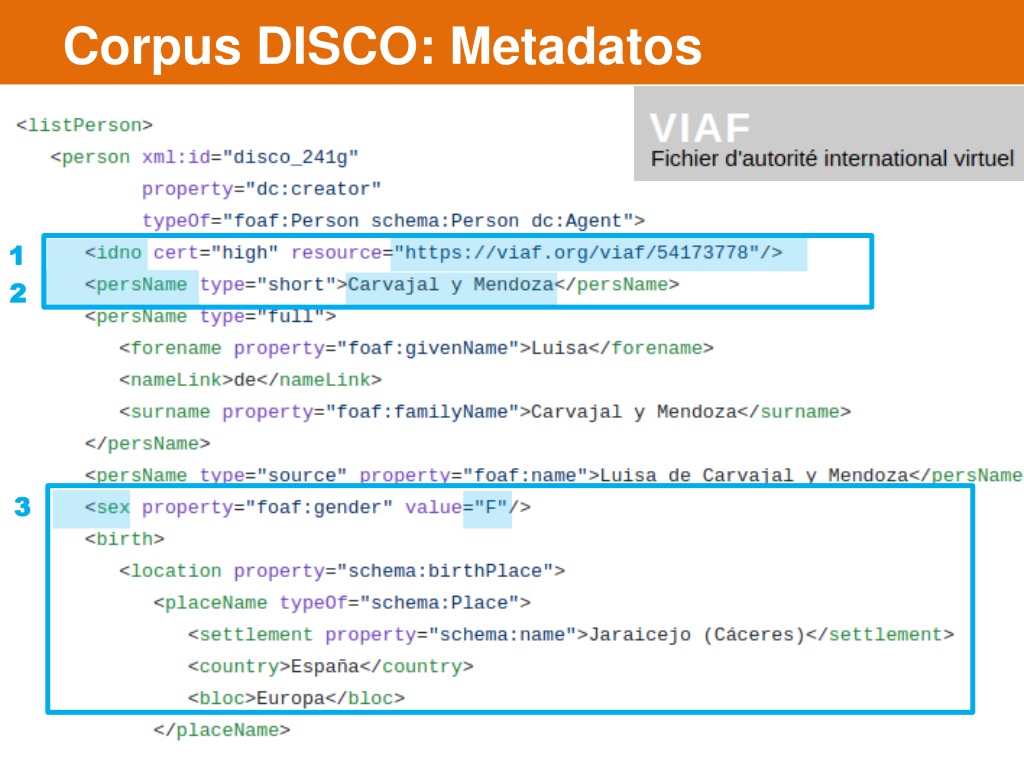Click the cert="high" attribute
Screen dimensions: 1024x768
(216, 253)
